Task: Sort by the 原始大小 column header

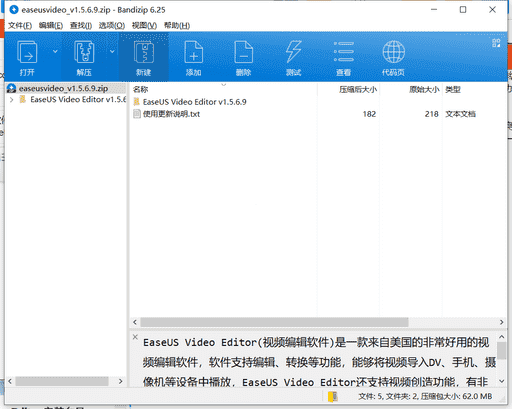Action: pos(423,89)
